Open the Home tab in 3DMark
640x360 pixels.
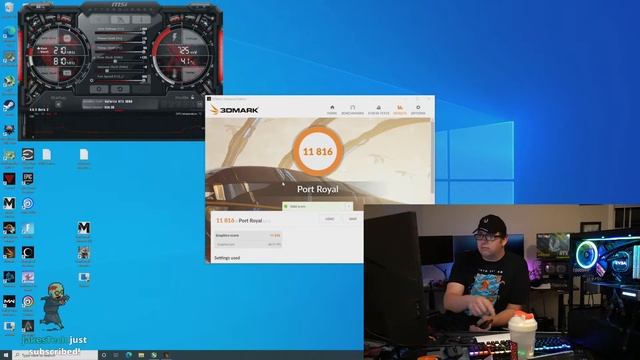tap(332, 109)
